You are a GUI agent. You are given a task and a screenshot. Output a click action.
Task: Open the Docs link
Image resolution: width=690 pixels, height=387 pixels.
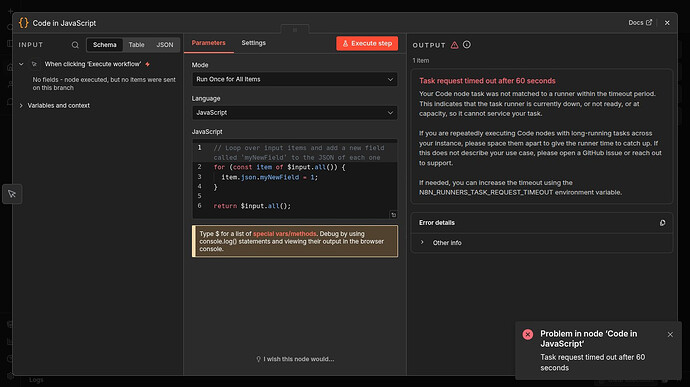click(x=640, y=22)
